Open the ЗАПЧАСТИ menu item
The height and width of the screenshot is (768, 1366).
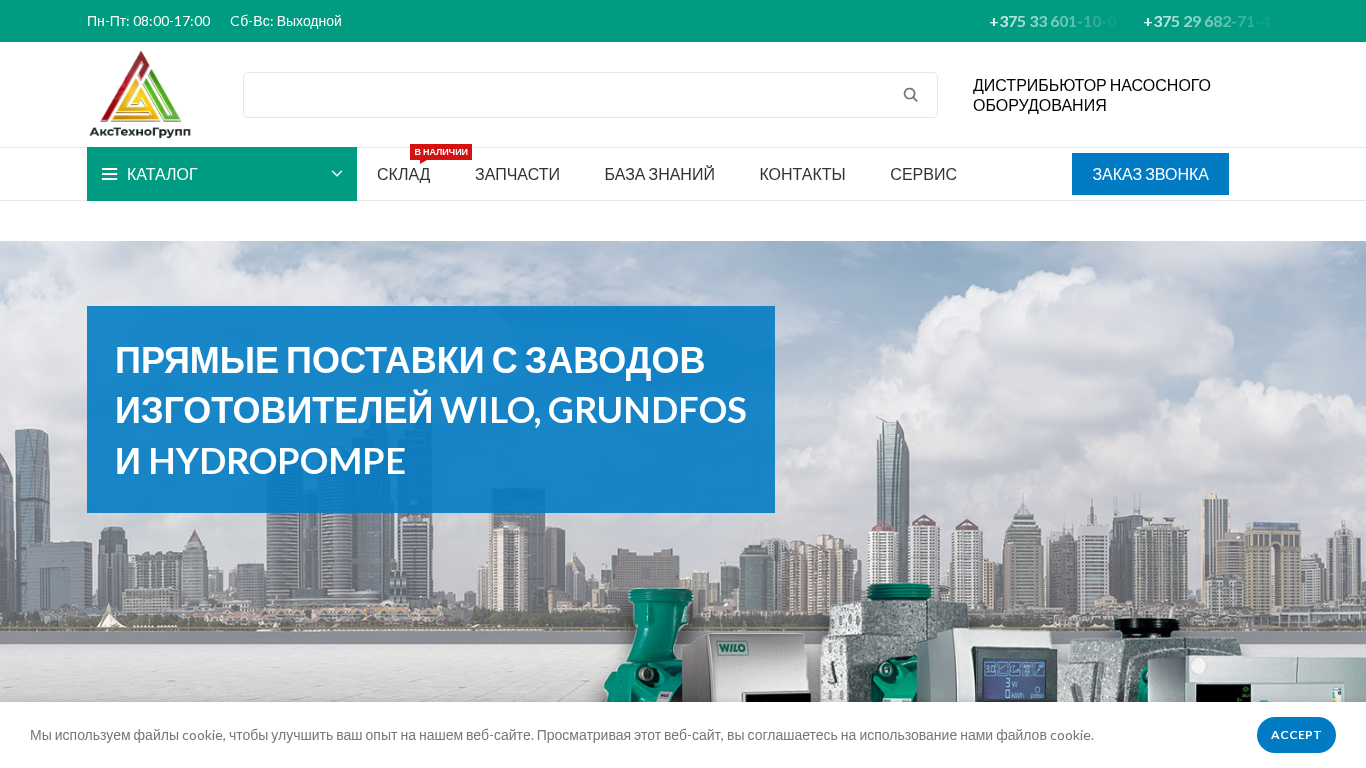click(x=517, y=174)
